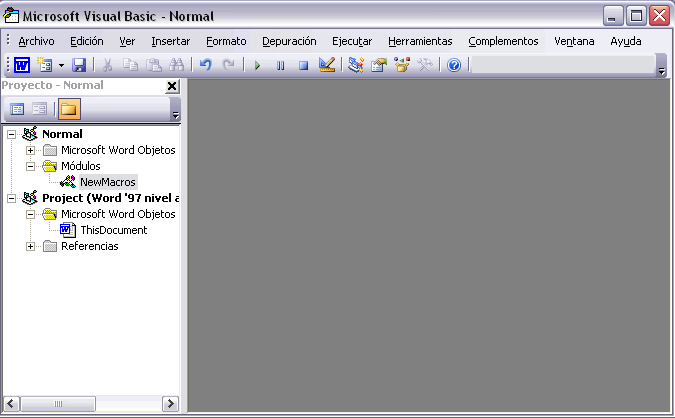Screen dimensions: 675x418
Task: Click the project tree scroll-right arrow
Action: click(170, 404)
